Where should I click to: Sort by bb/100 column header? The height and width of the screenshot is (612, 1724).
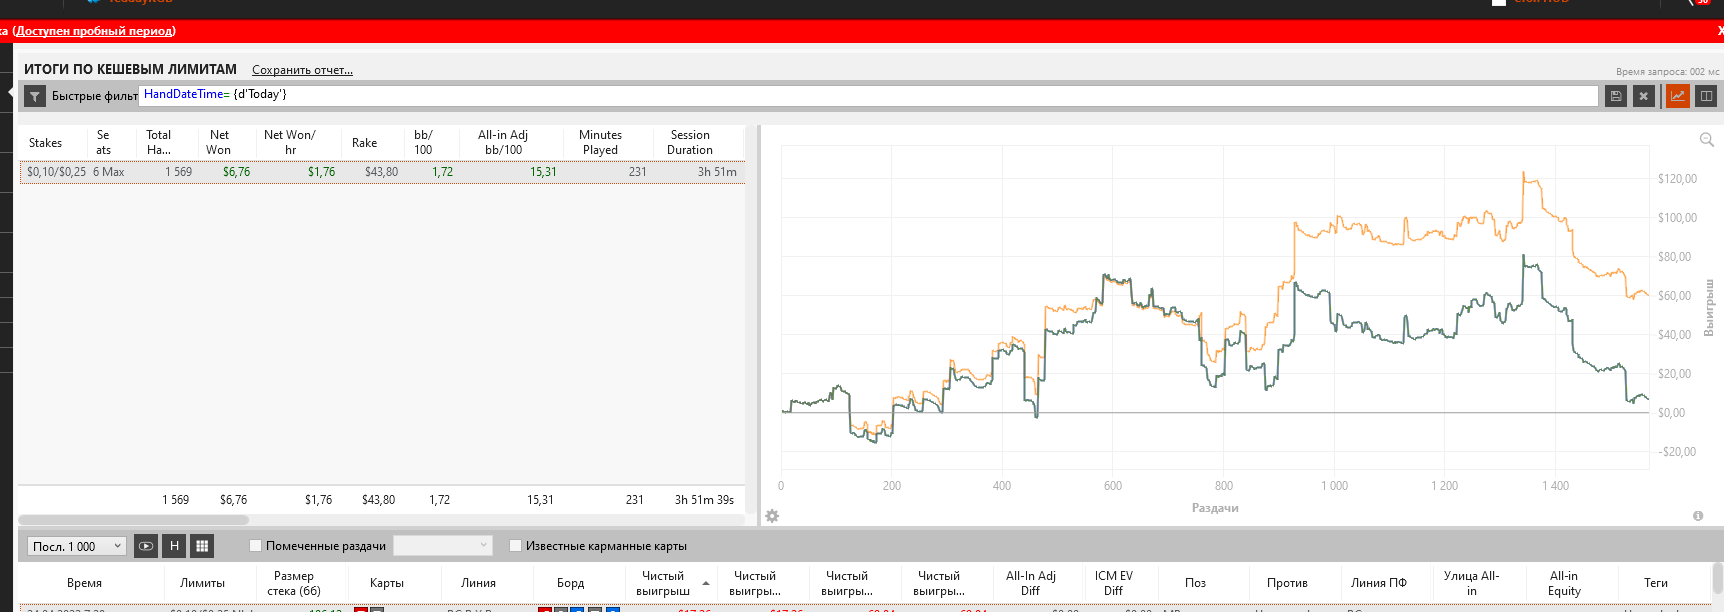point(423,142)
